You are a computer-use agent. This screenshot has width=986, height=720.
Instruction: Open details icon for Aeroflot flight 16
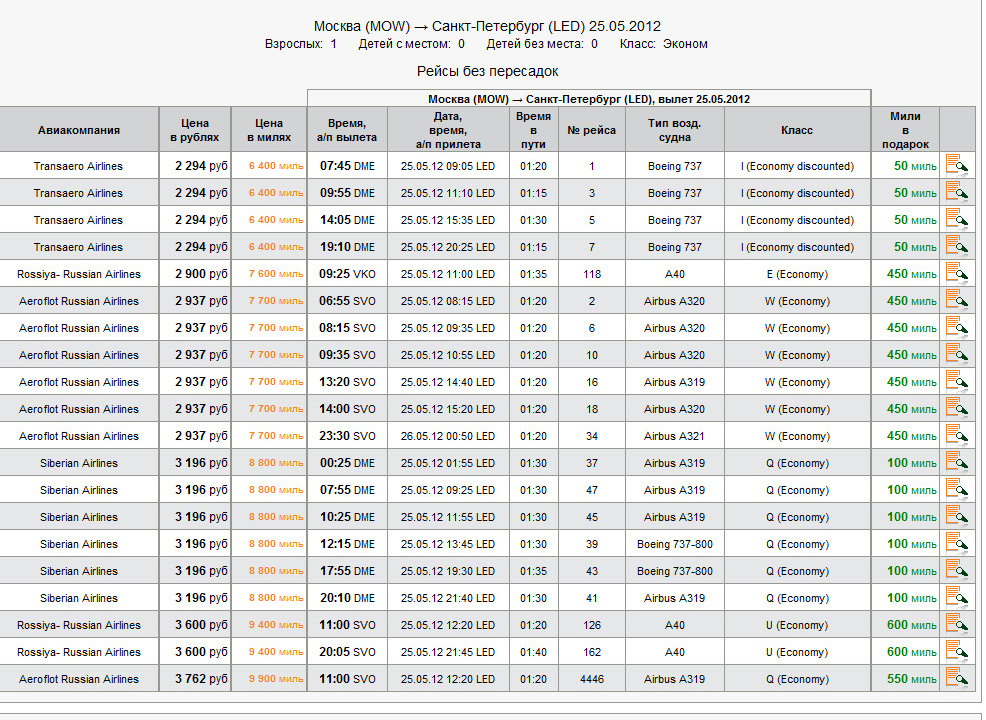[956, 381]
